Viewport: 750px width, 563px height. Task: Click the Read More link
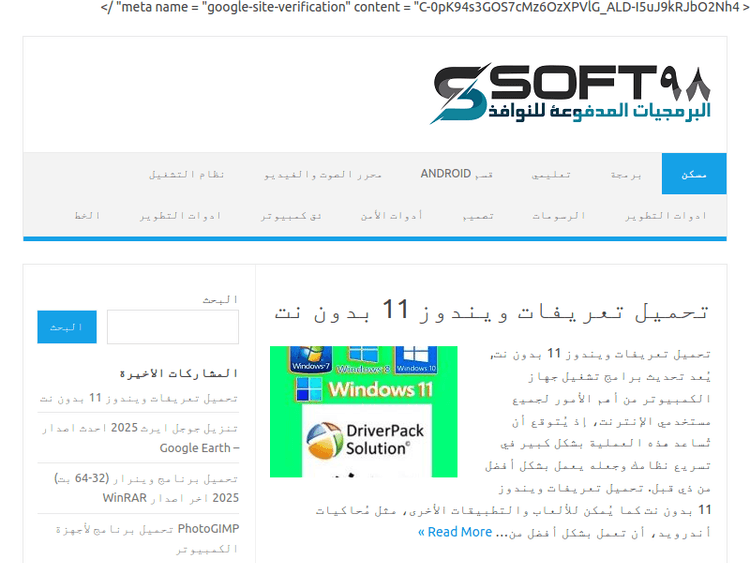point(455,532)
